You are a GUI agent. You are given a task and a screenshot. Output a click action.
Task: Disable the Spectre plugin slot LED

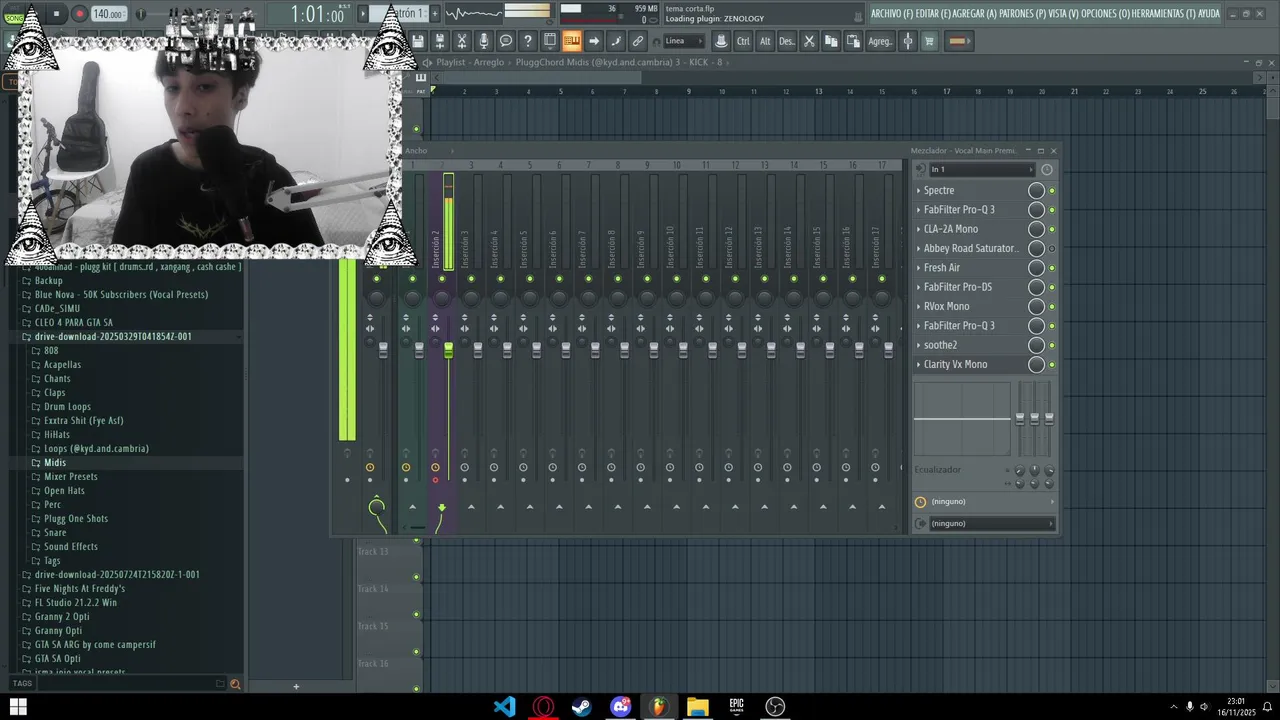(x=1052, y=190)
